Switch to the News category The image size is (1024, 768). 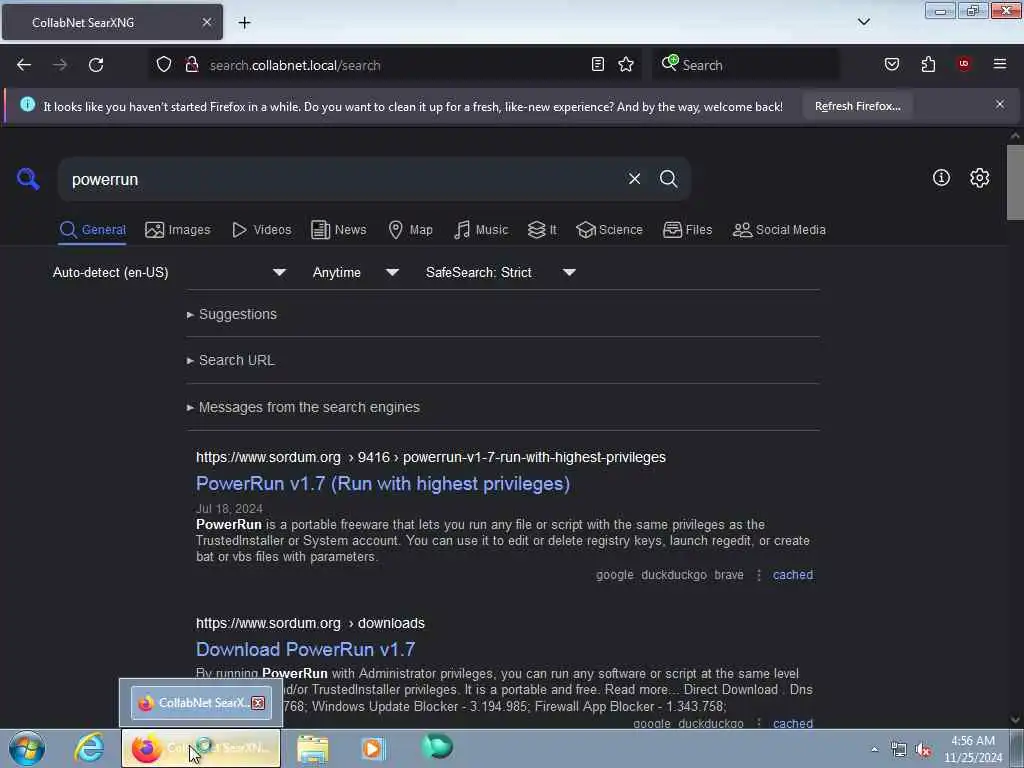pos(338,230)
